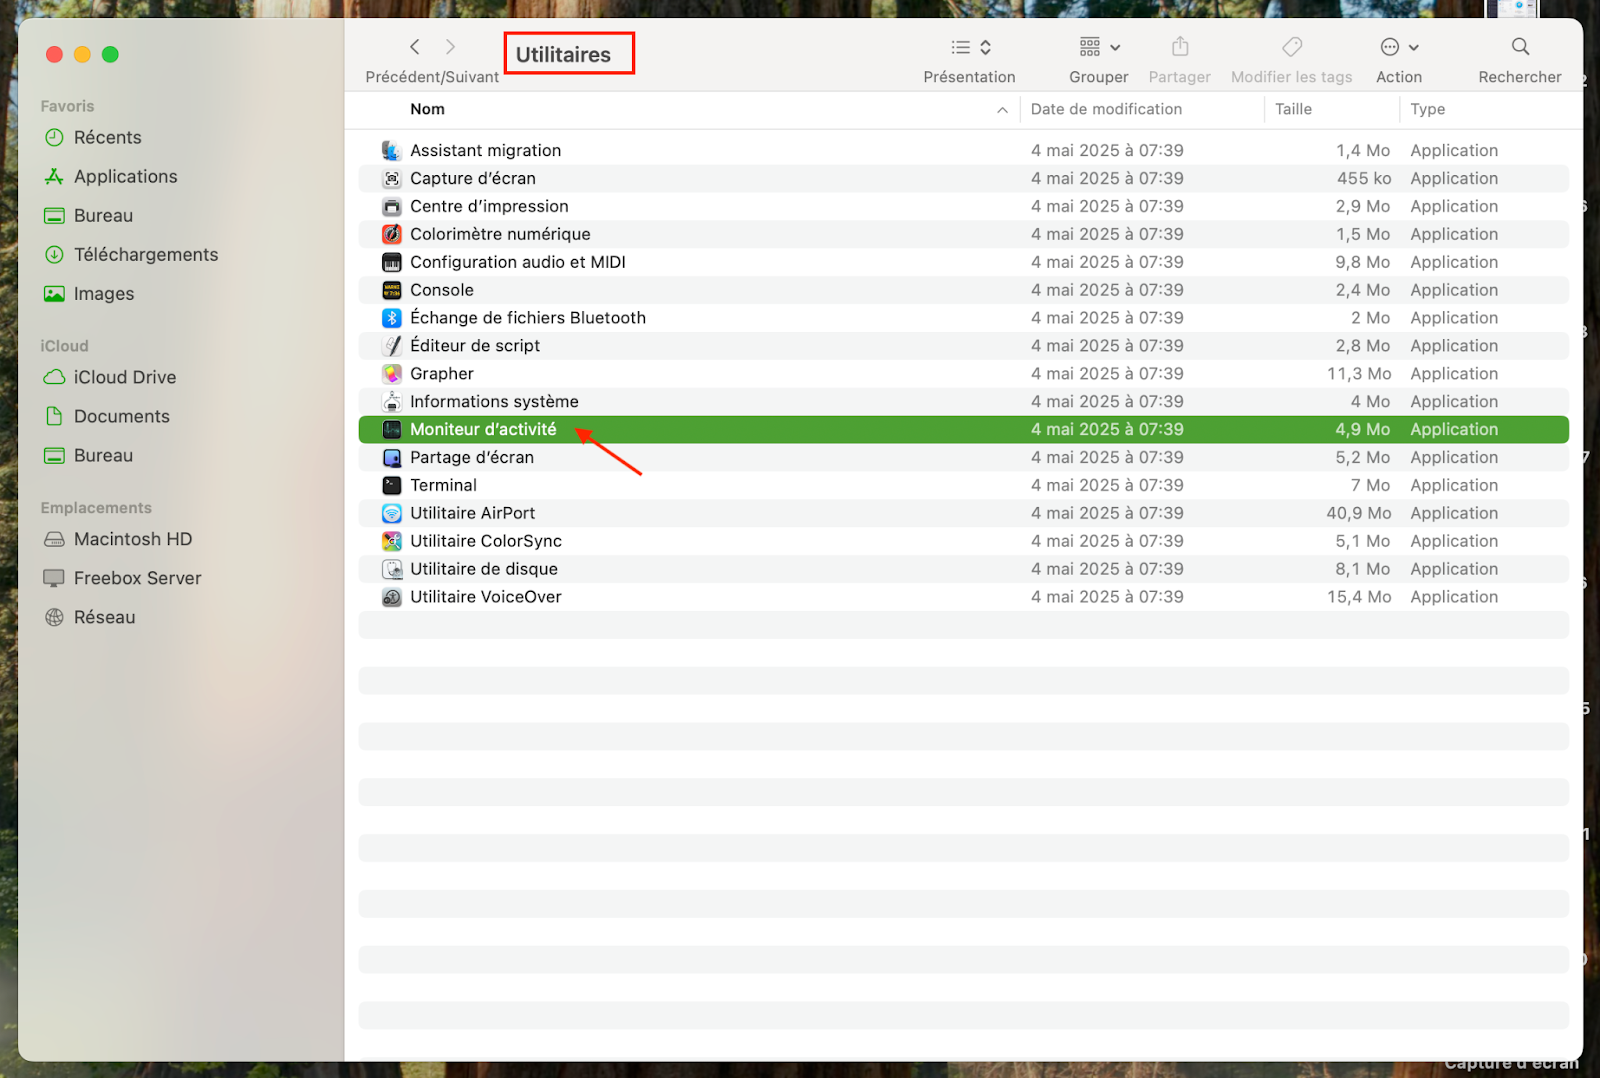This screenshot has height=1078, width=1600.
Task: Select the Console application
Action: click(x=441, y=290)
